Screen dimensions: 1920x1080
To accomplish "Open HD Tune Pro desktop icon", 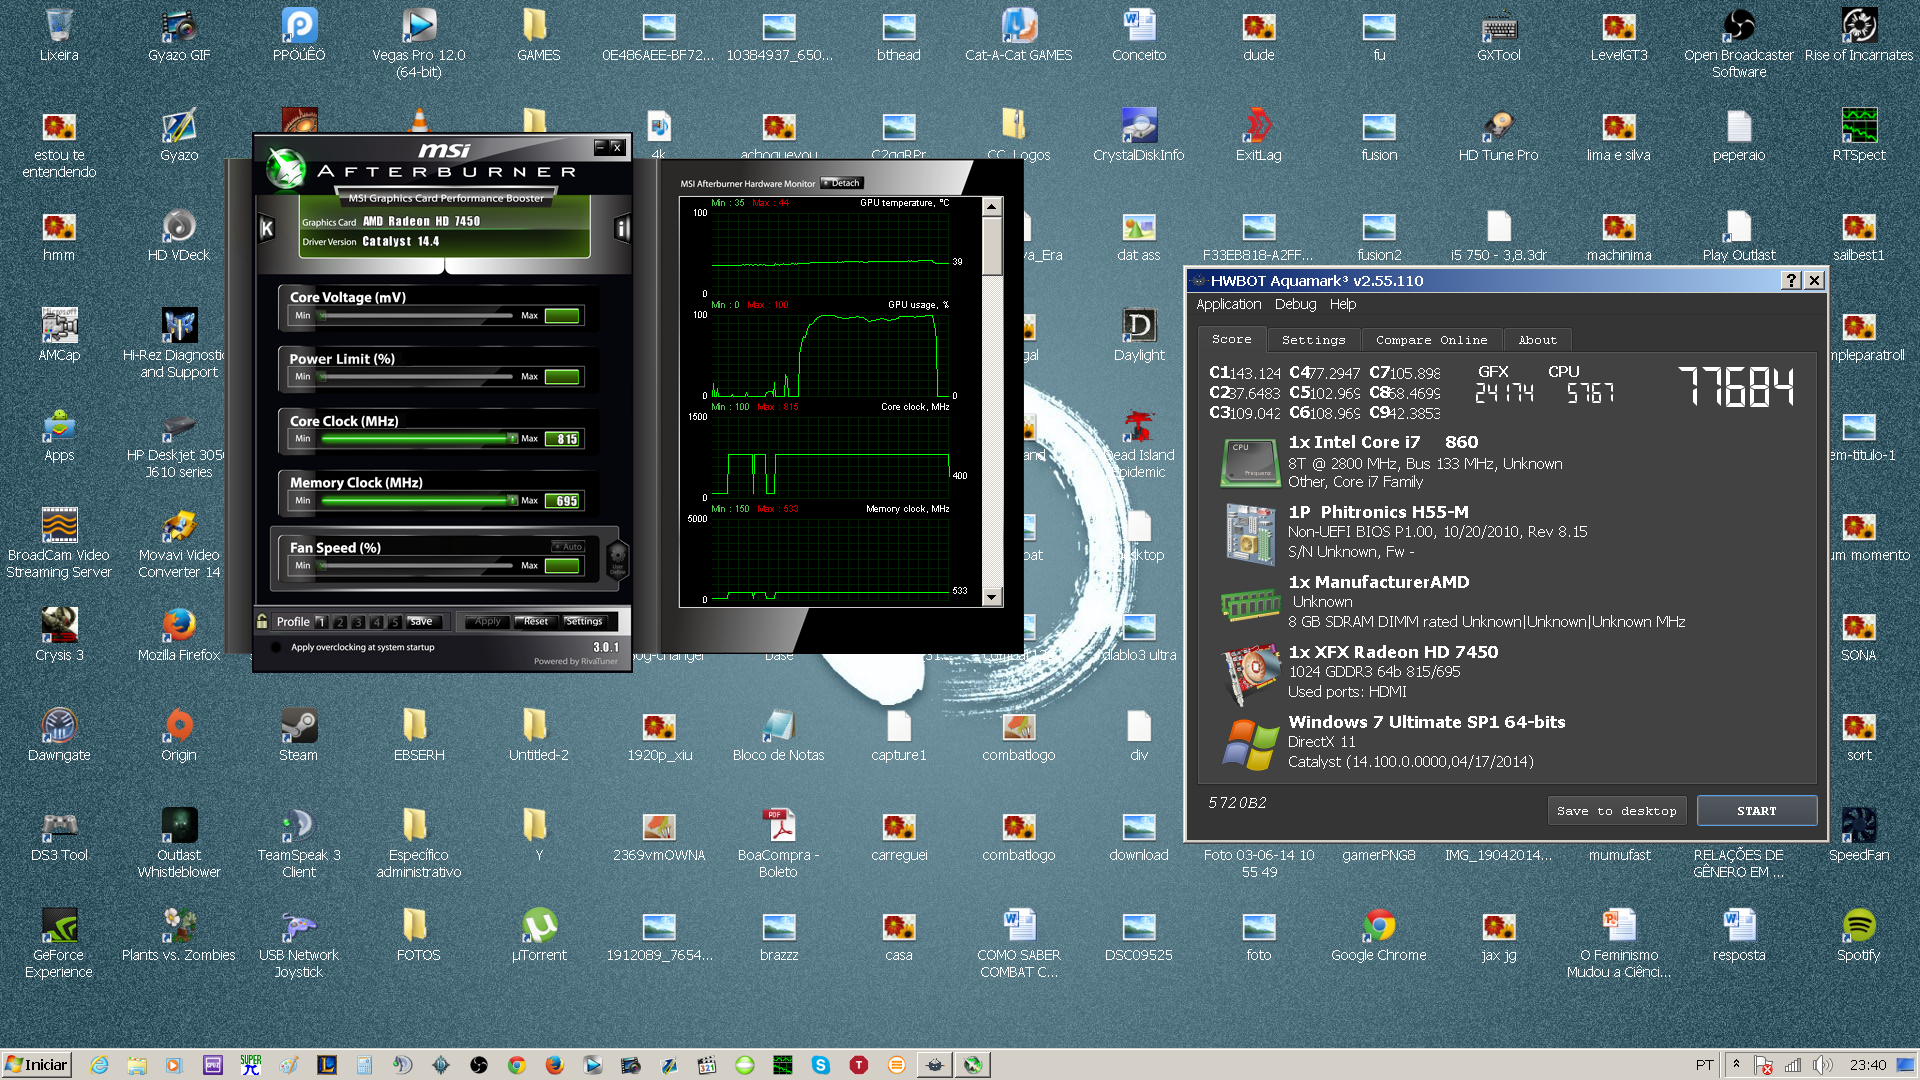I will tap(1499, 135).
